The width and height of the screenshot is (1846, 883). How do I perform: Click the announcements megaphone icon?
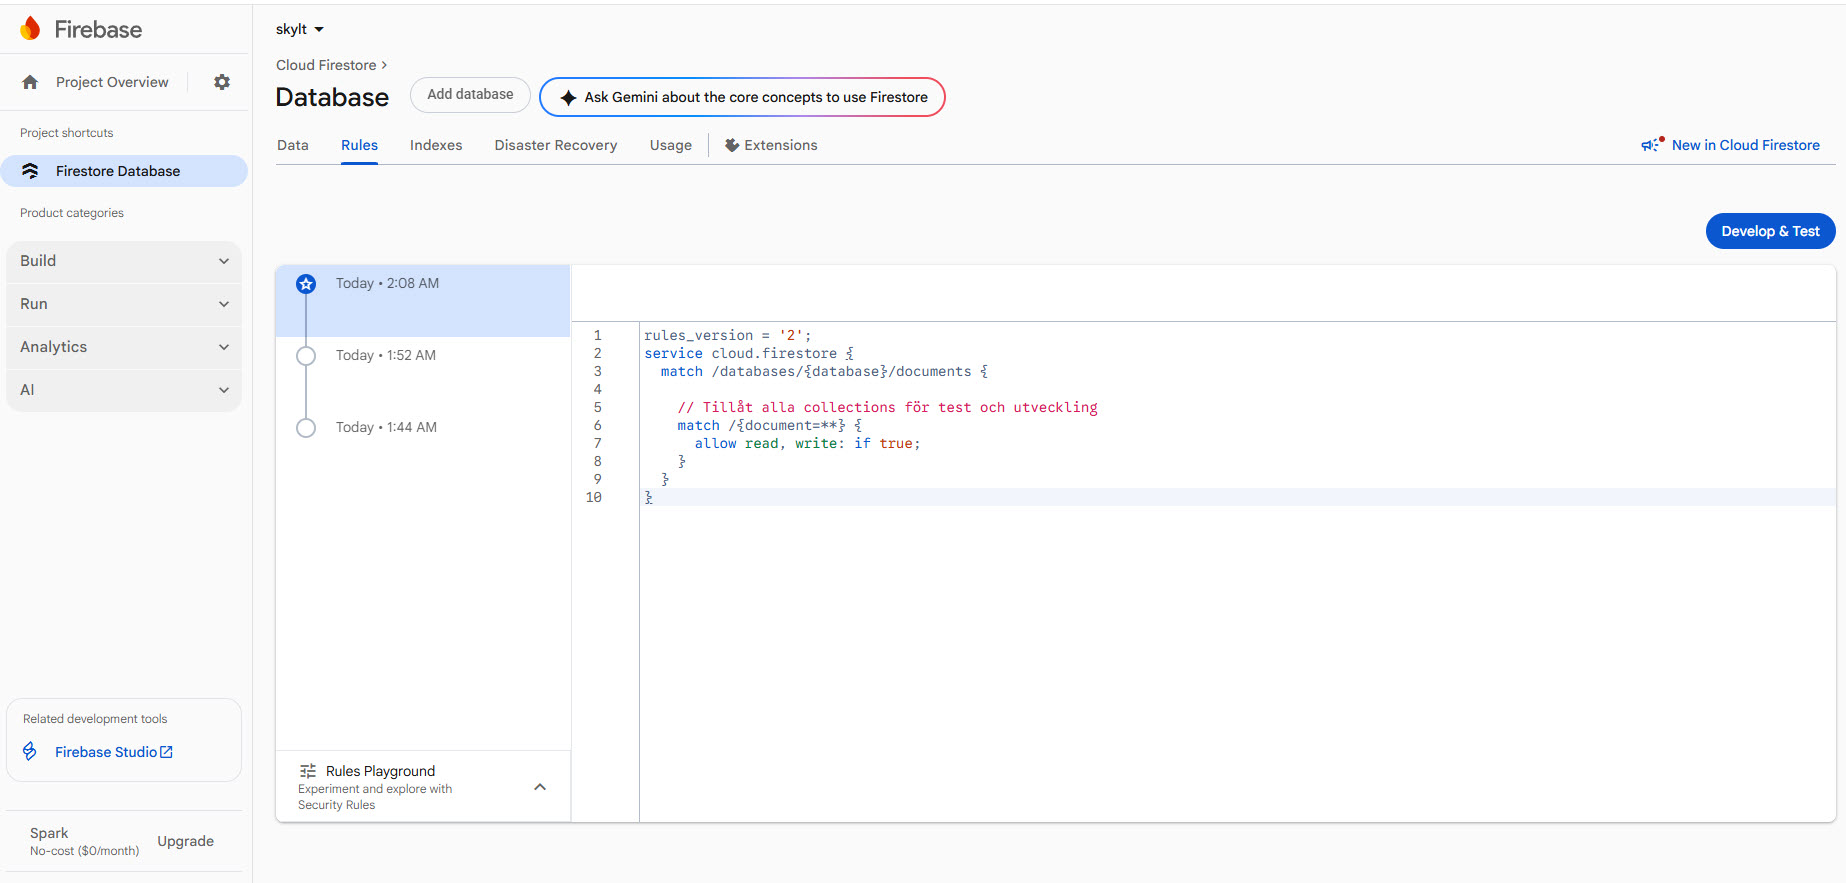(1652, 145)
